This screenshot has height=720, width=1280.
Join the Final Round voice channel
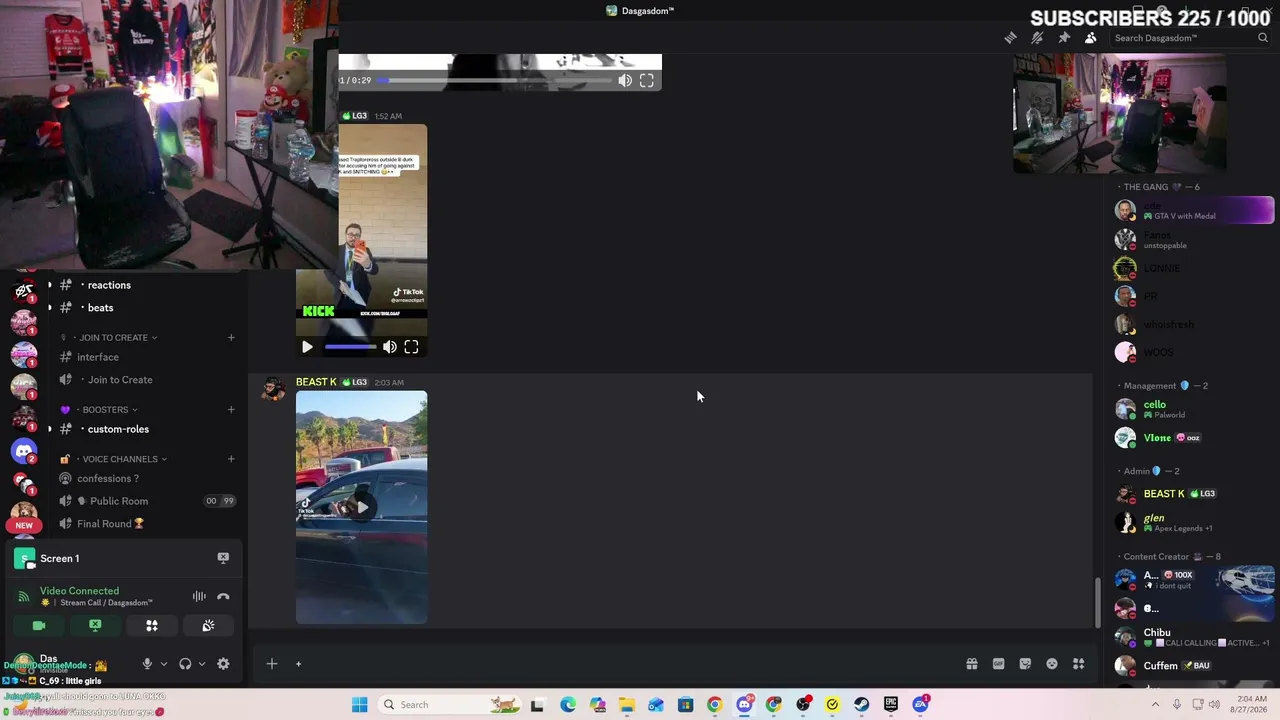(146, 524)
